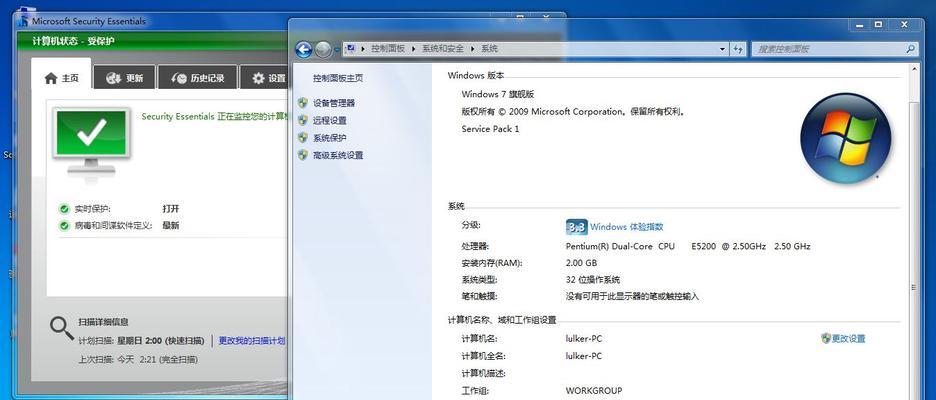Click the 3.3 Windows Experience Index badge

(x=576, y=227)
